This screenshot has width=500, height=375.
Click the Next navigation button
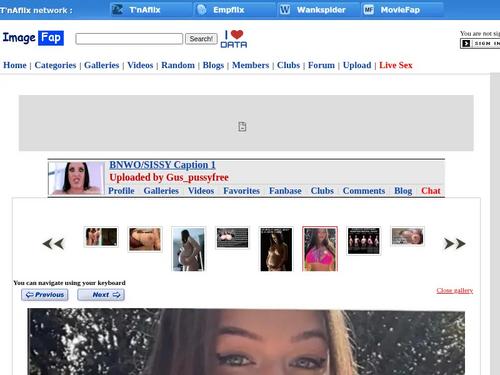pos(101,295)
